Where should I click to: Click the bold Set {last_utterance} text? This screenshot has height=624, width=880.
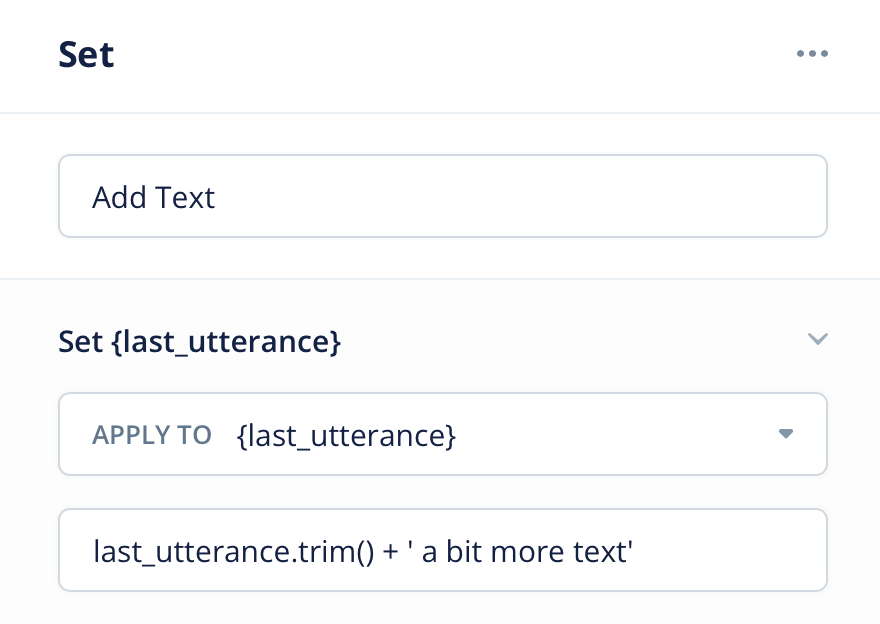tap(199, 341)
